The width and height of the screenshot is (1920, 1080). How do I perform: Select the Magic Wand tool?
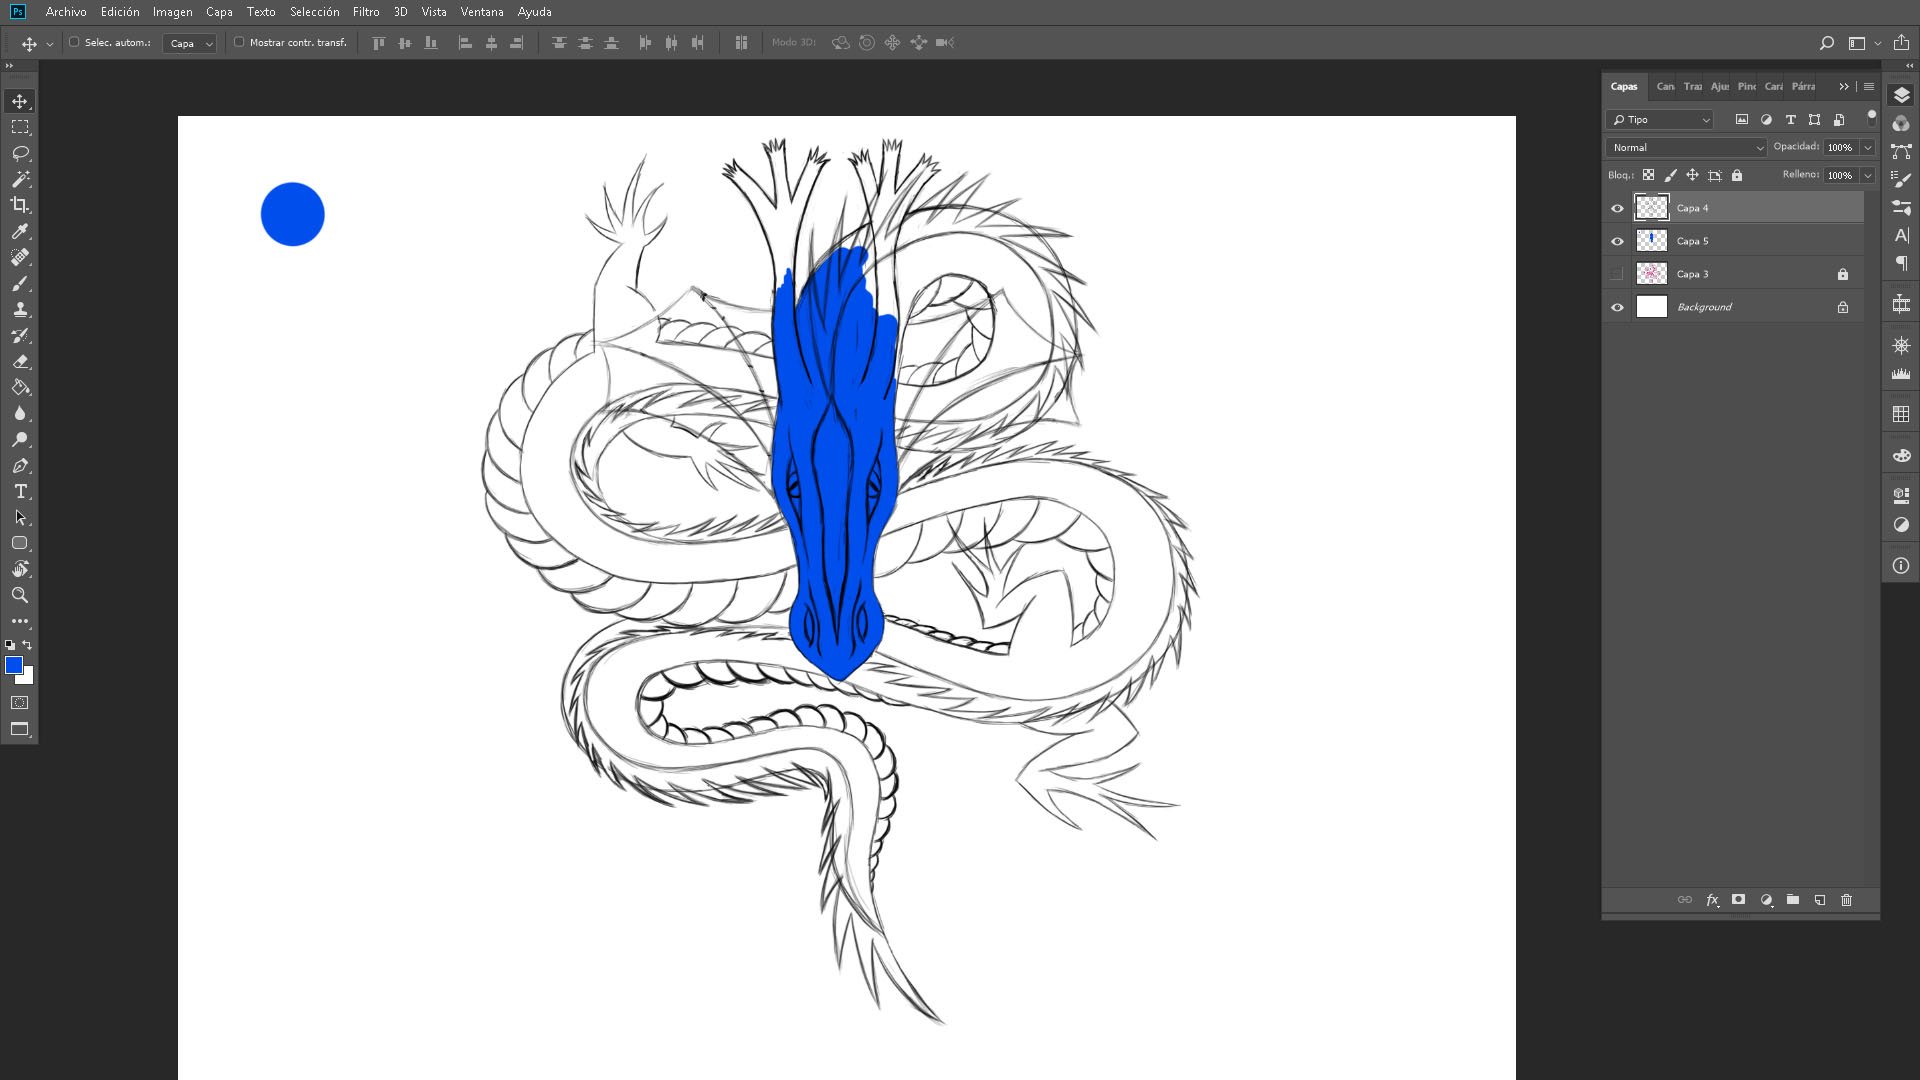click(x=20, y=179)
